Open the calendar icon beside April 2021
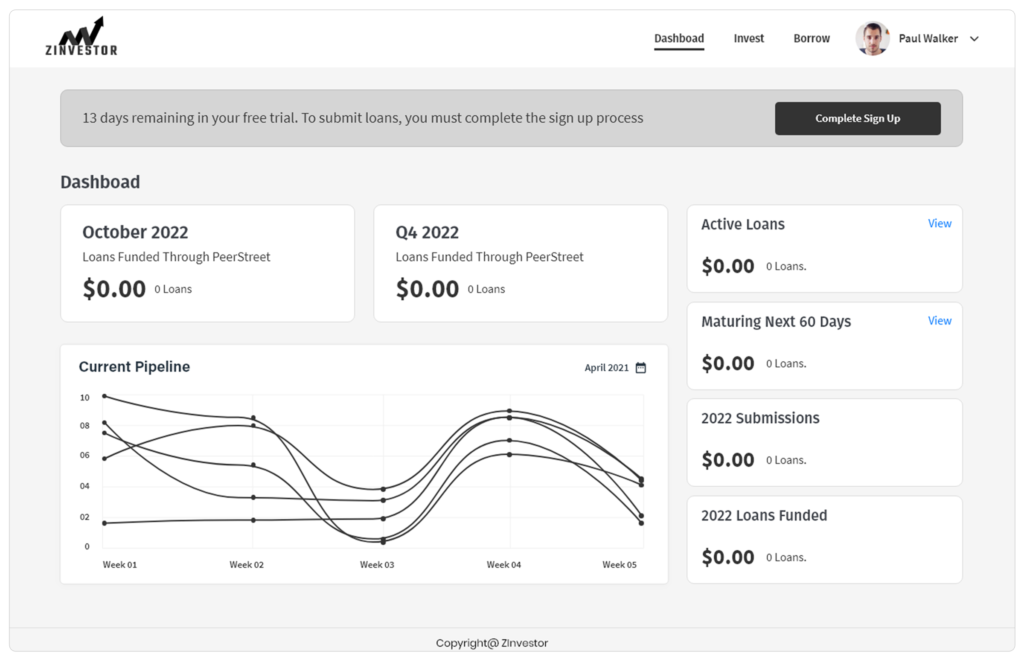Image resolution: width=1024 pixels, height=662 pixels. (x=641, y=368)
